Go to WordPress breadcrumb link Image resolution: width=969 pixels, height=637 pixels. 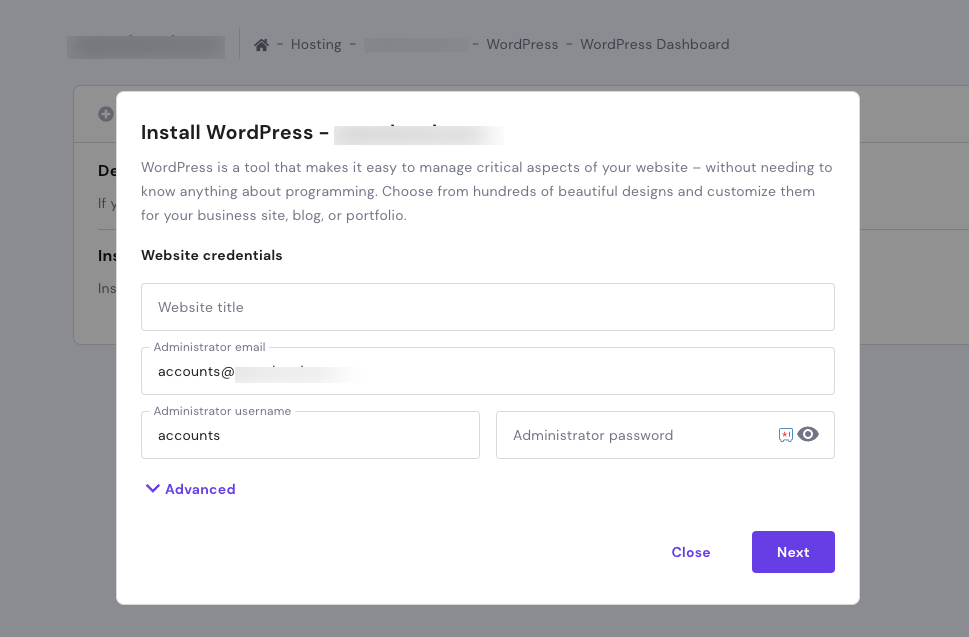point(522,44)
